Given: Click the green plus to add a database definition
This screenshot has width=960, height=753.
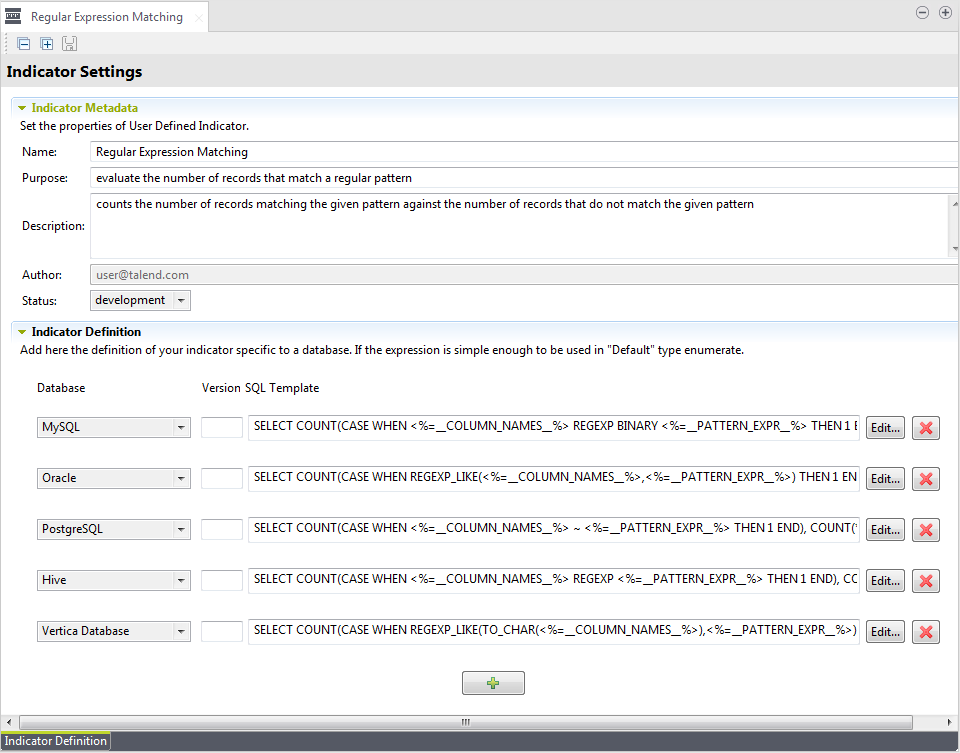Looking at the screenshot, I should [x=493, y=682].
